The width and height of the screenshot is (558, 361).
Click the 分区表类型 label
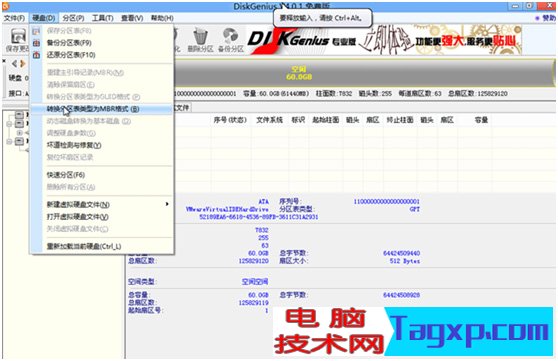tap(297, 209)
